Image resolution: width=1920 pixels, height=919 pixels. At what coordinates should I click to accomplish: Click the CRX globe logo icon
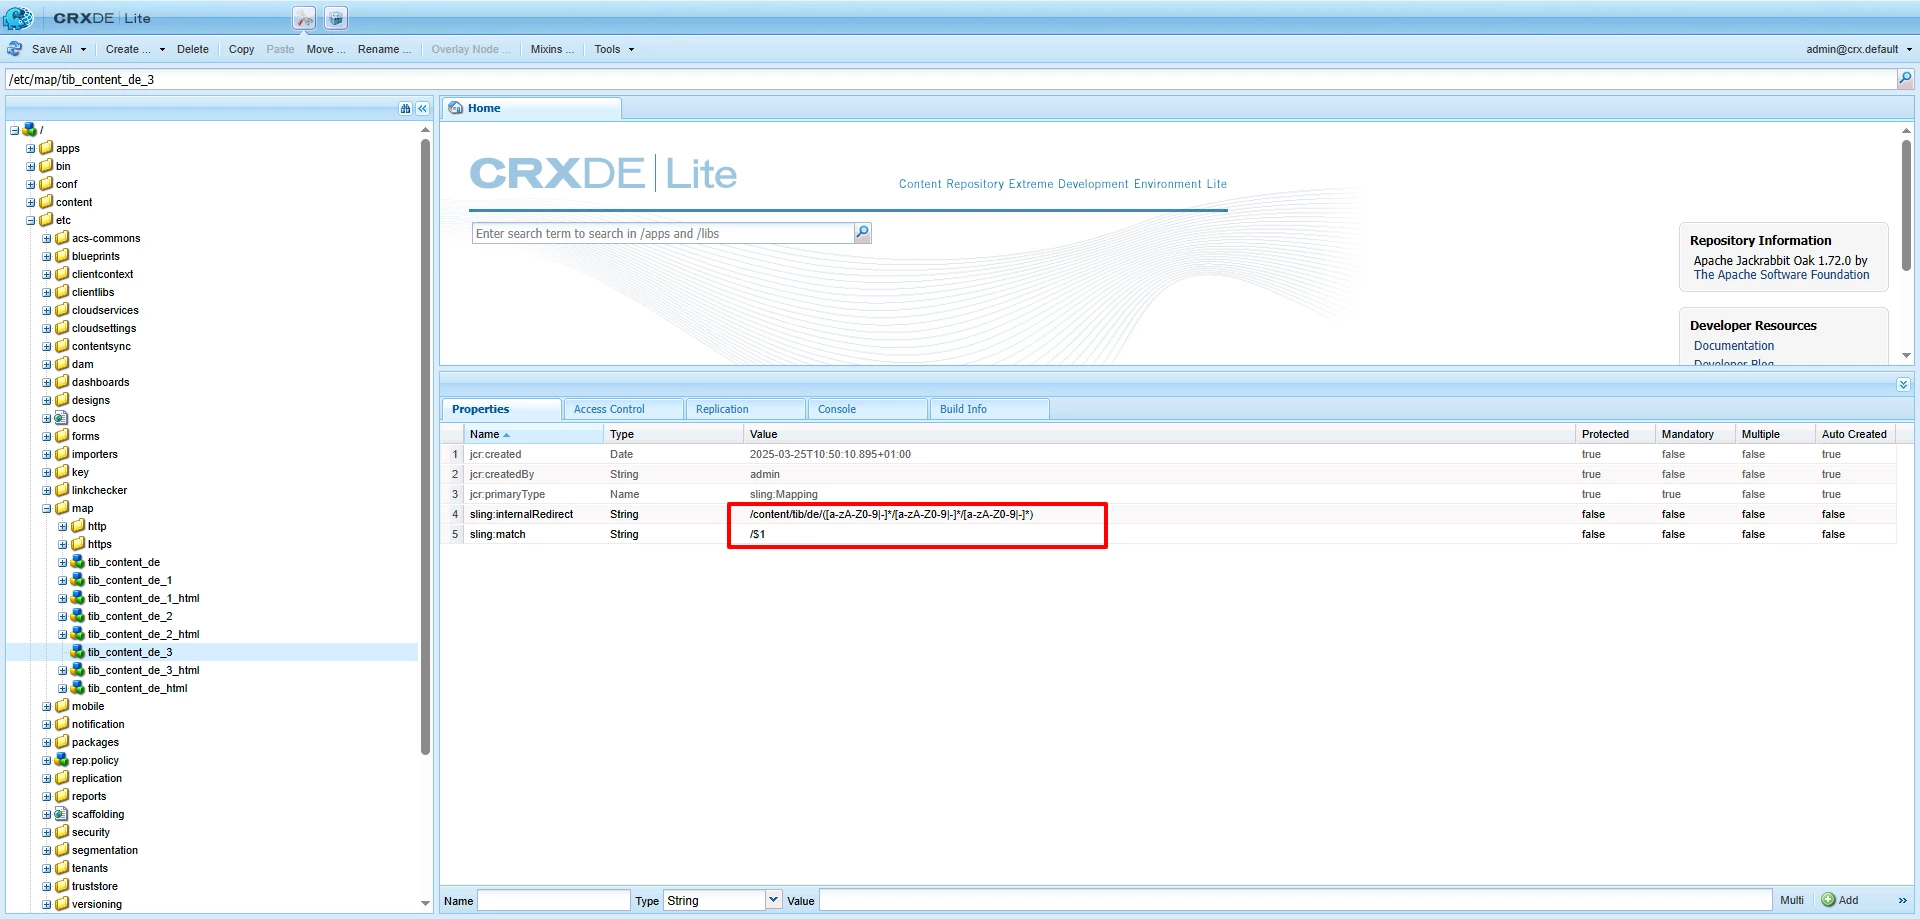point(18,18)
